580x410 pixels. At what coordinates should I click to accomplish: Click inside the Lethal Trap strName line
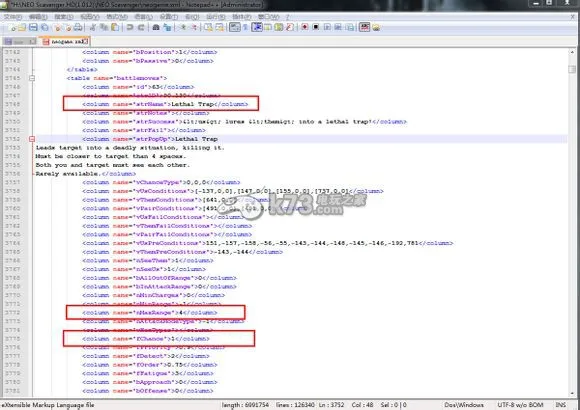click(165, 104)
